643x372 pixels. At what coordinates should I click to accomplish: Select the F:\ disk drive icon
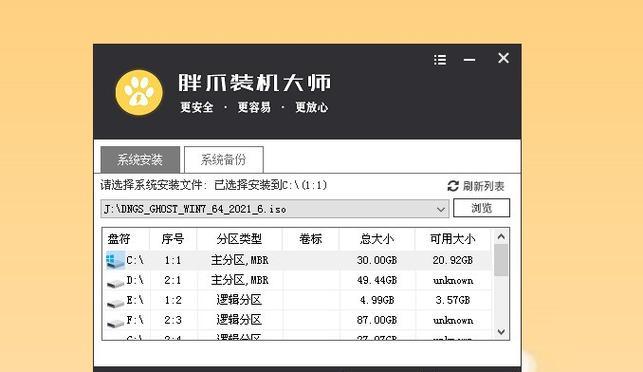115,323
